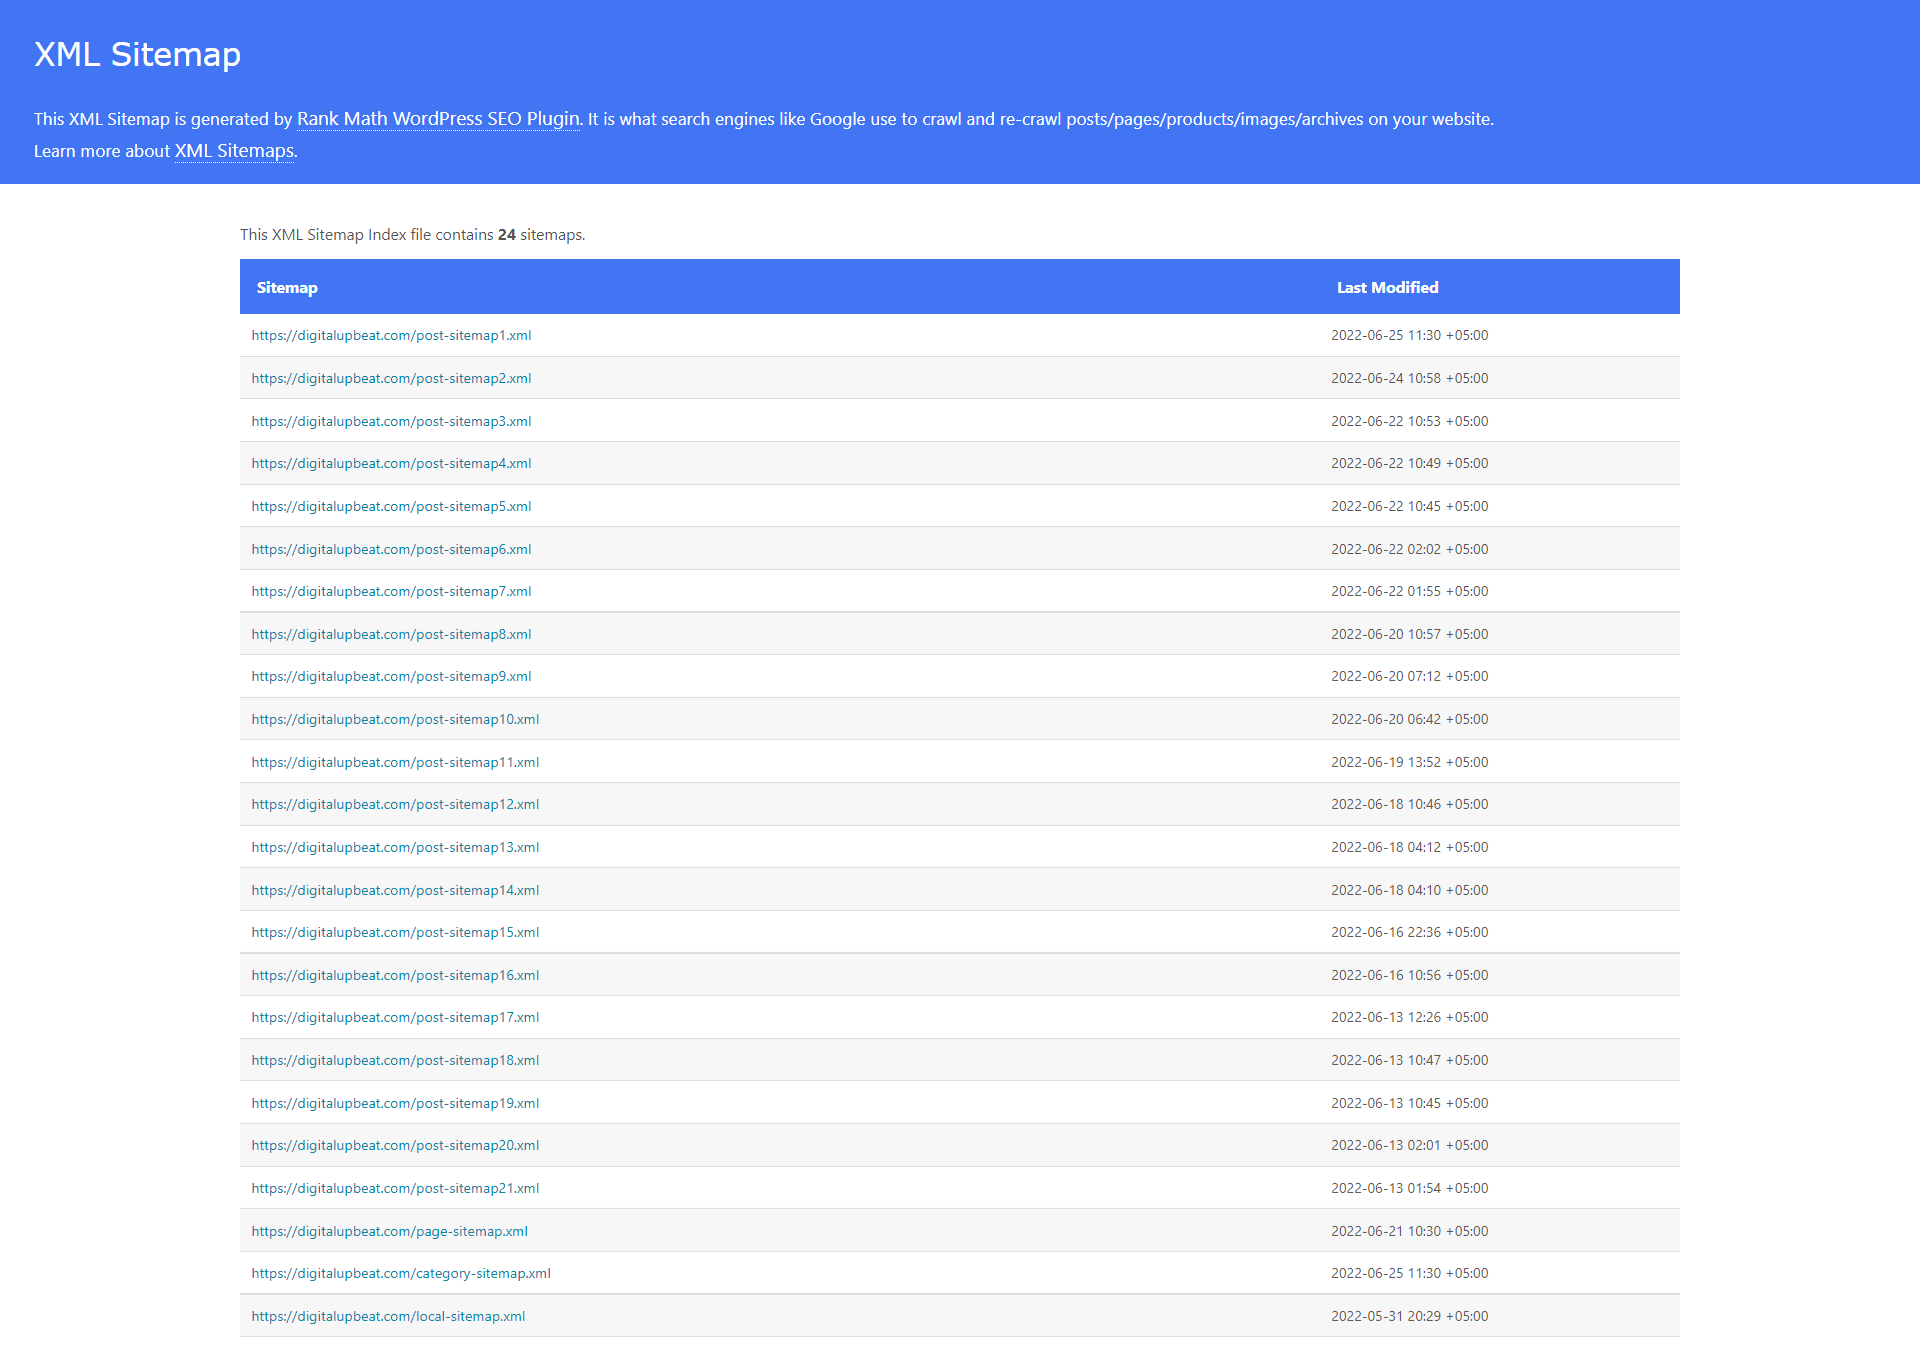Click date 2022-06-13 12:26 +05:00
Image resolution: width=1920 pixels, height=1359 pixels.
pos(1409,1017)
